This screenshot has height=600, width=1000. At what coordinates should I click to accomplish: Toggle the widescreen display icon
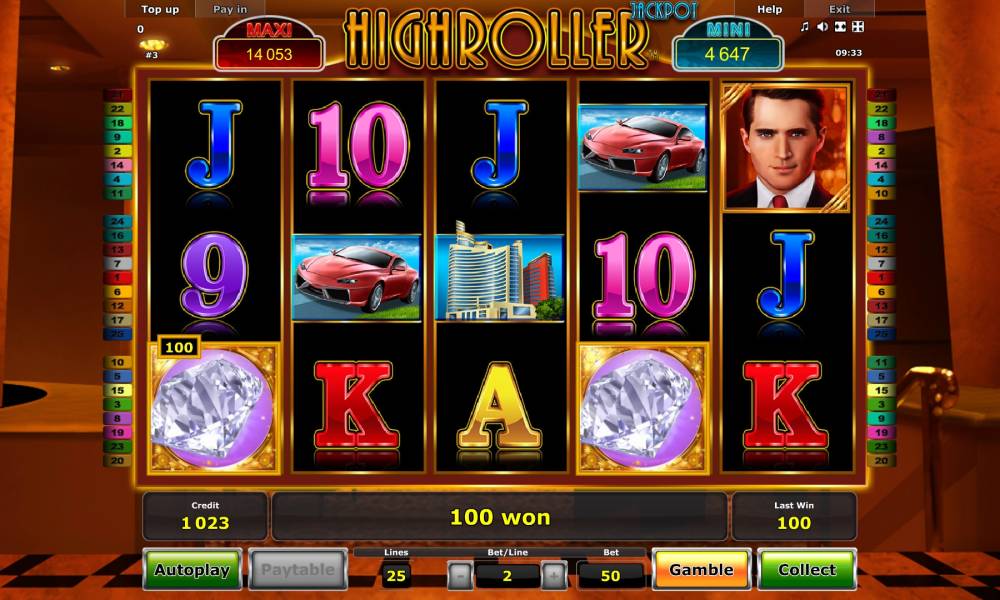point(841,26)
